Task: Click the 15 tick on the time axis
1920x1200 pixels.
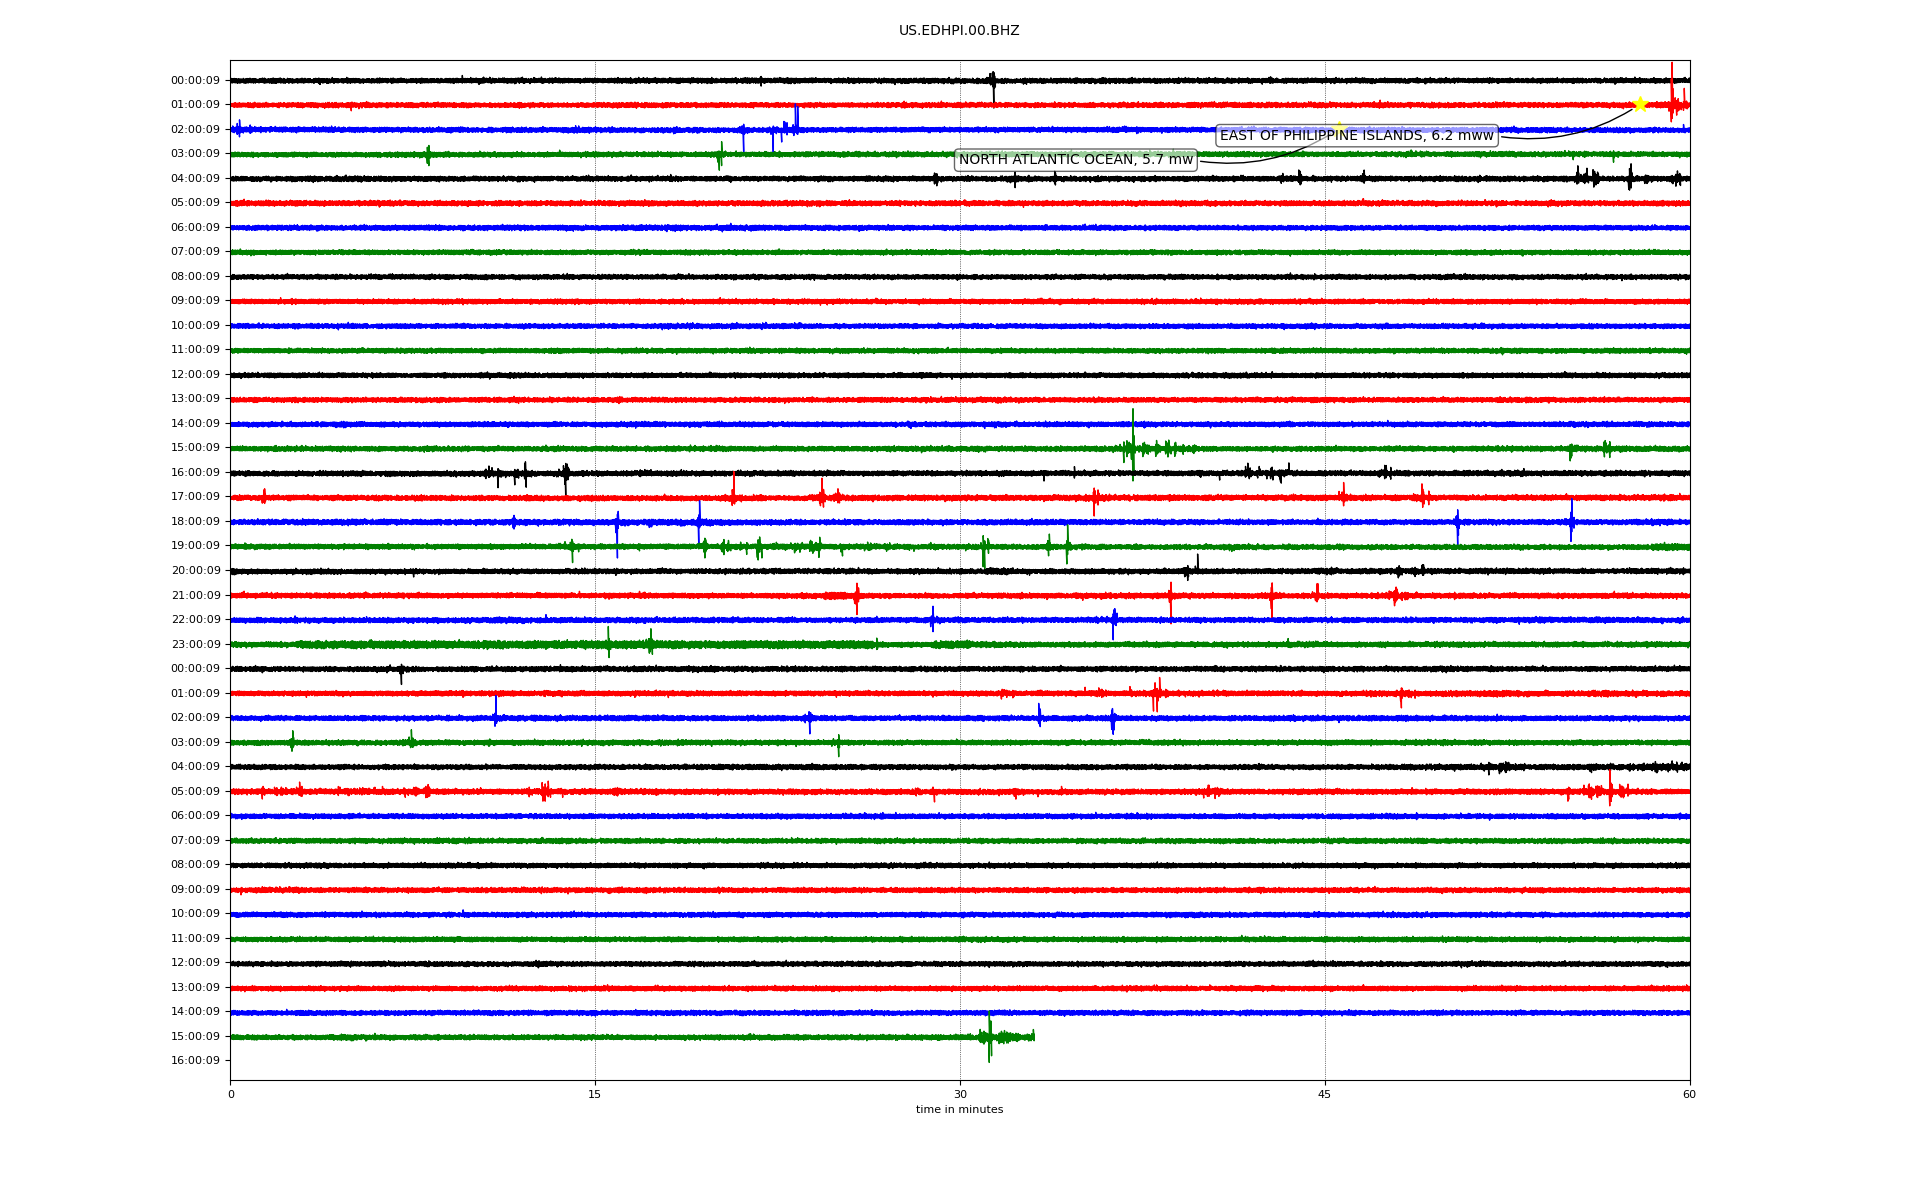Action: pyautogui.click(x=595, y=1094)
